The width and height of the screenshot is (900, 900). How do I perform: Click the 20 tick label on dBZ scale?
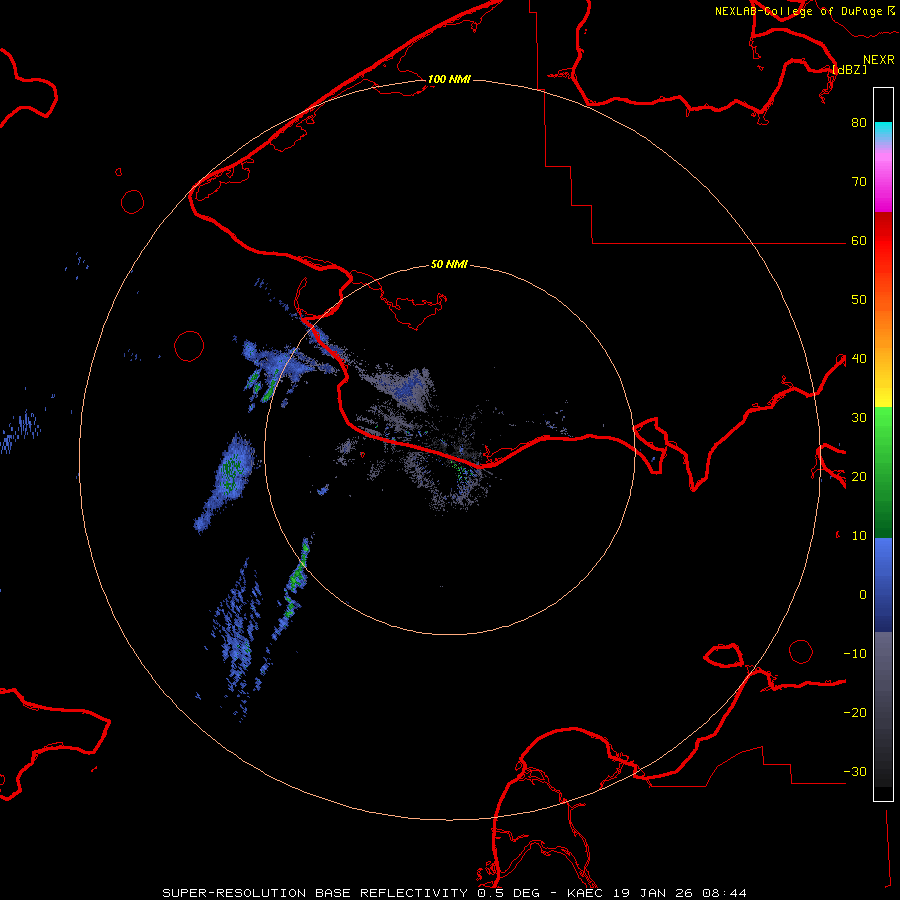pyautogui.click(x=859, y=476)
